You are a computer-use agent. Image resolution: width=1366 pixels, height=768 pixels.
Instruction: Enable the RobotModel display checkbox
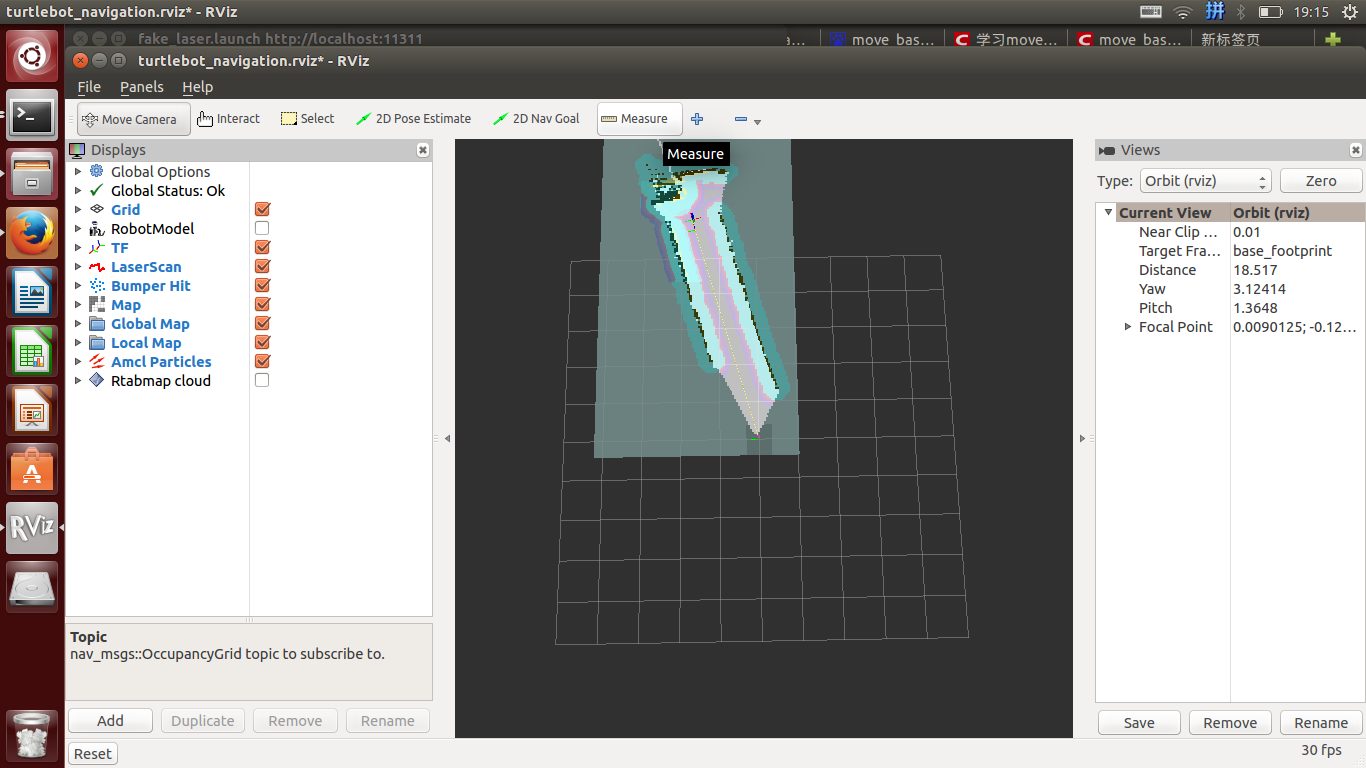262,229
